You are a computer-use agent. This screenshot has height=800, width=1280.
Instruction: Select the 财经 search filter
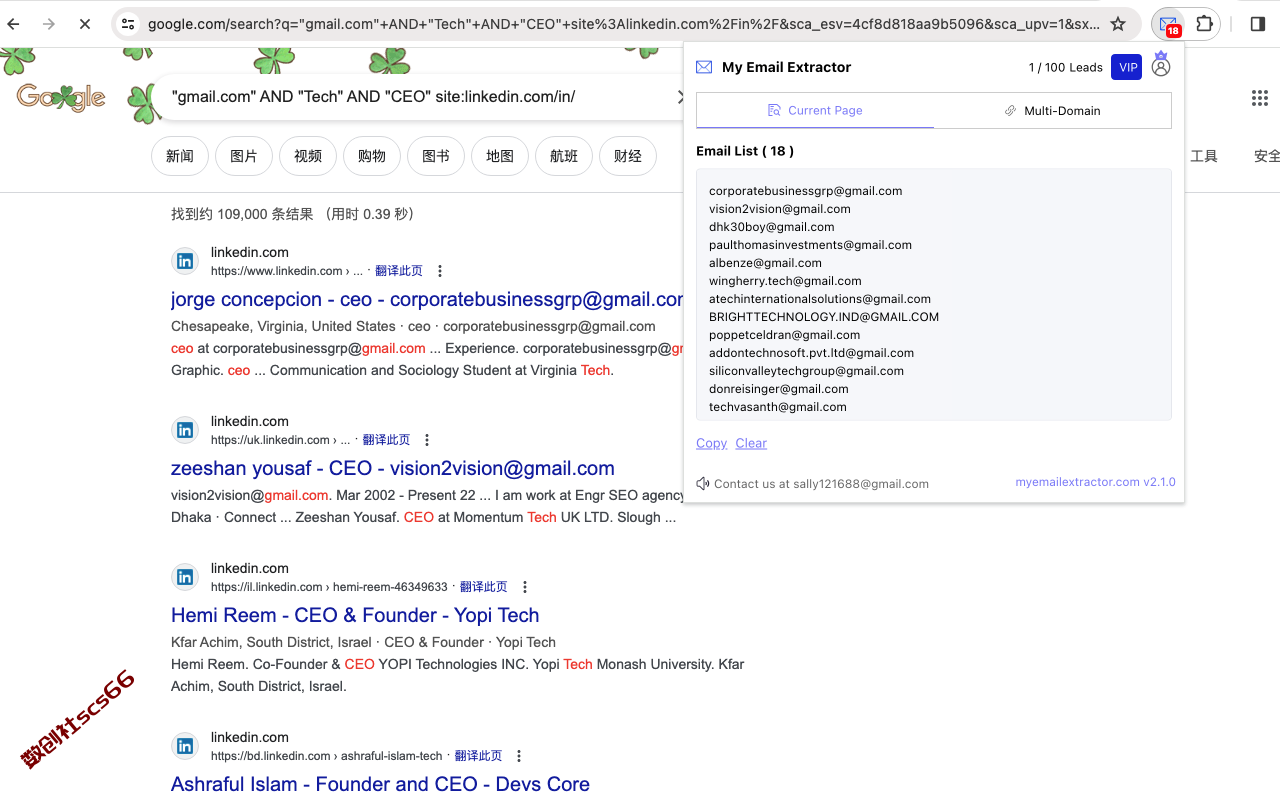click(x=628, y=156)
